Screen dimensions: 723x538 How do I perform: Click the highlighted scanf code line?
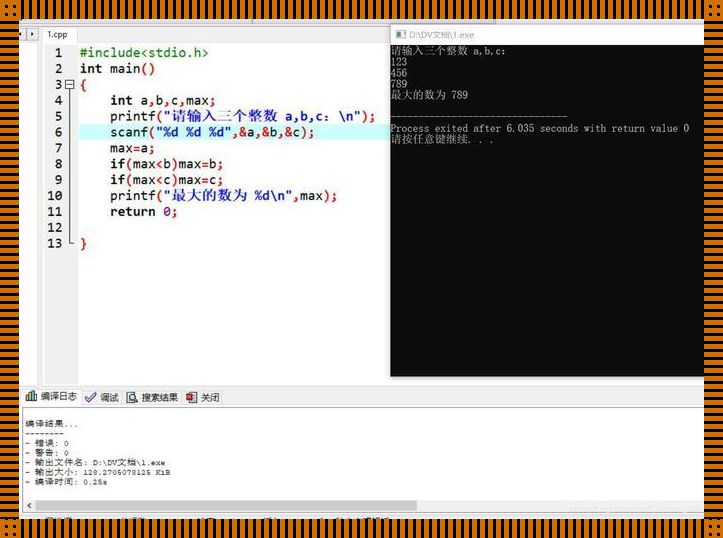click(x=212, y=132)
